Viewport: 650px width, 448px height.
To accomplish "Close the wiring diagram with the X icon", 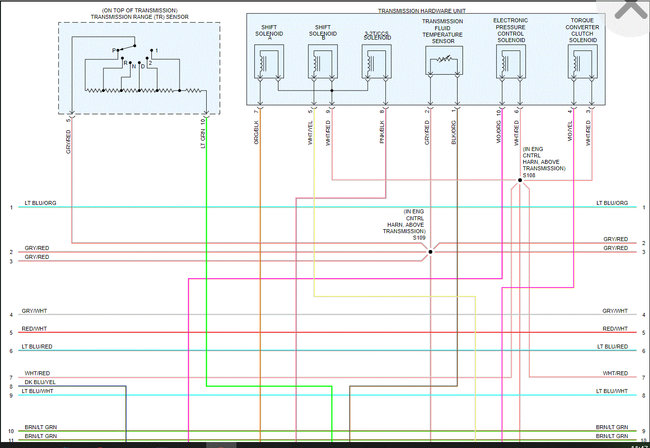I will [x=631, y=9].
